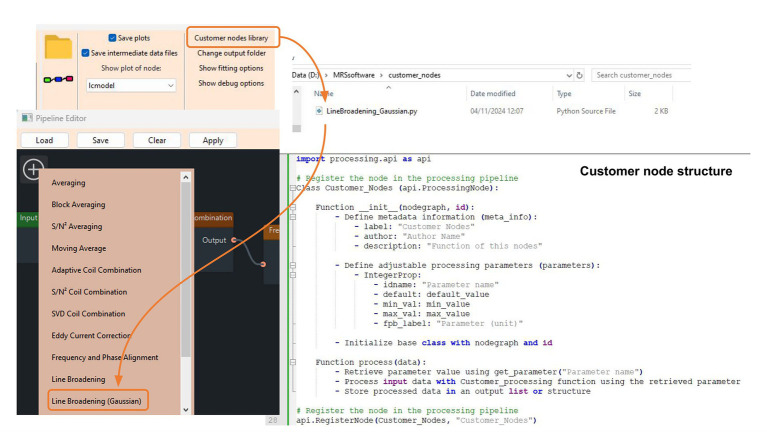
Task: Click the LineBroadening_Gaussian.py file icon
Action: (319, 111)
